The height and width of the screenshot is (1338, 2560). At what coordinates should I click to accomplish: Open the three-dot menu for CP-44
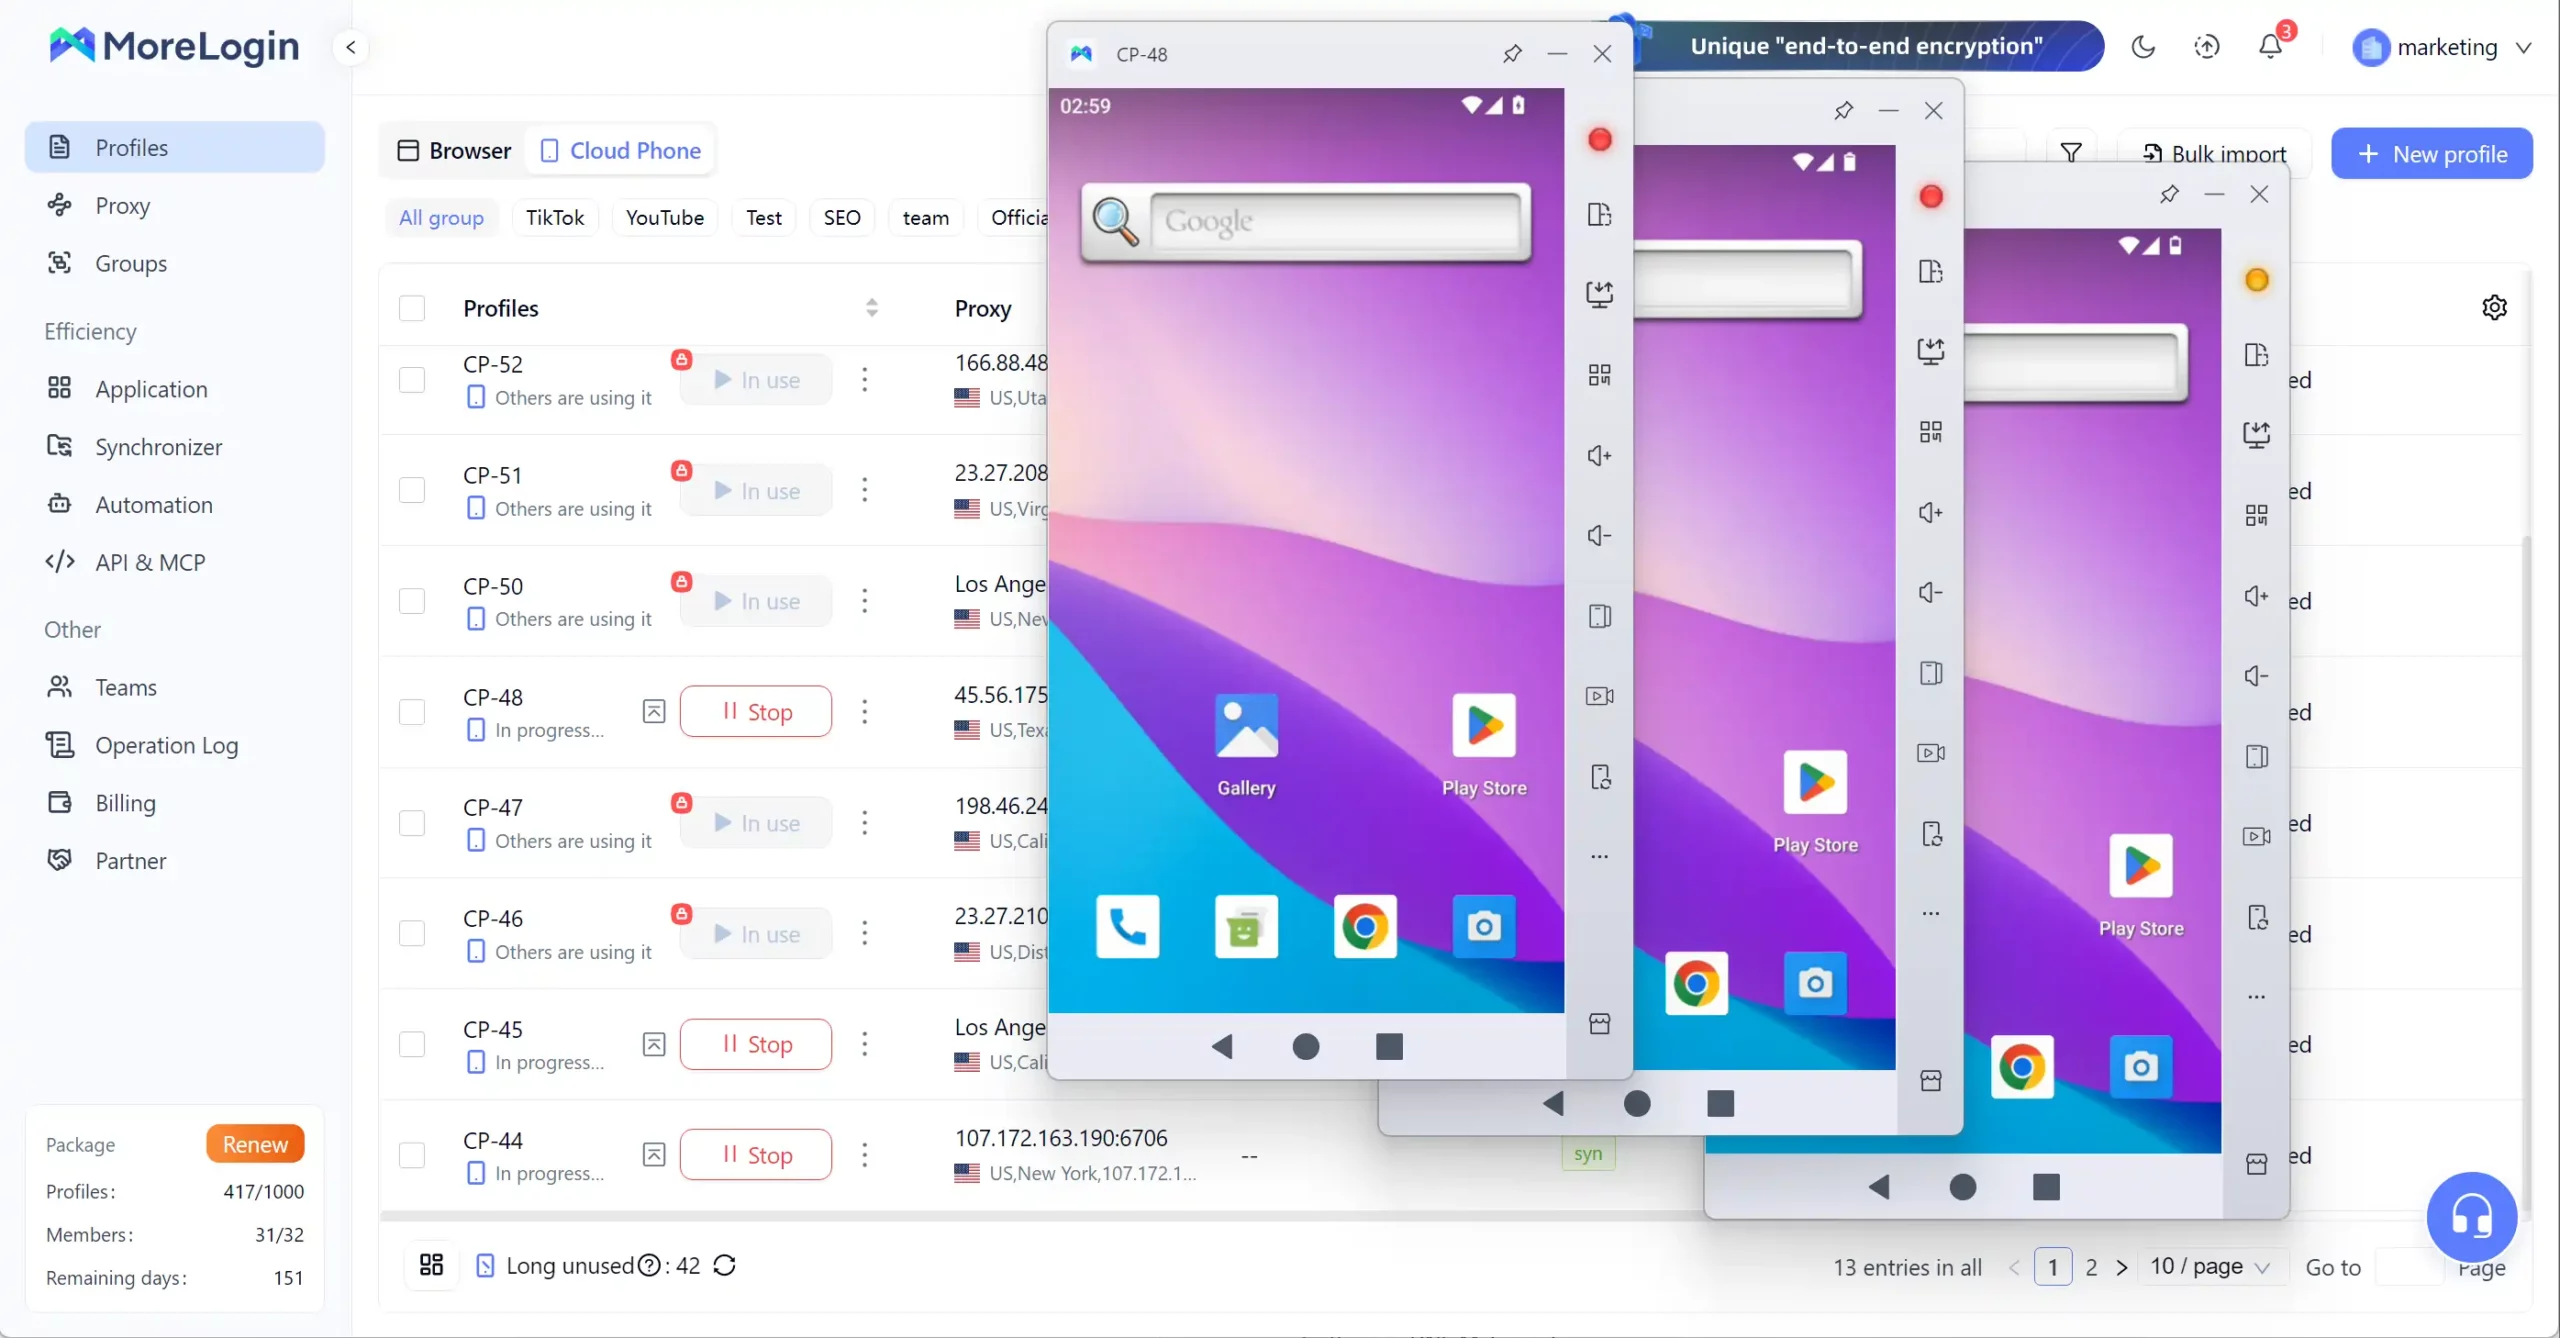(x=865, y=1155)
